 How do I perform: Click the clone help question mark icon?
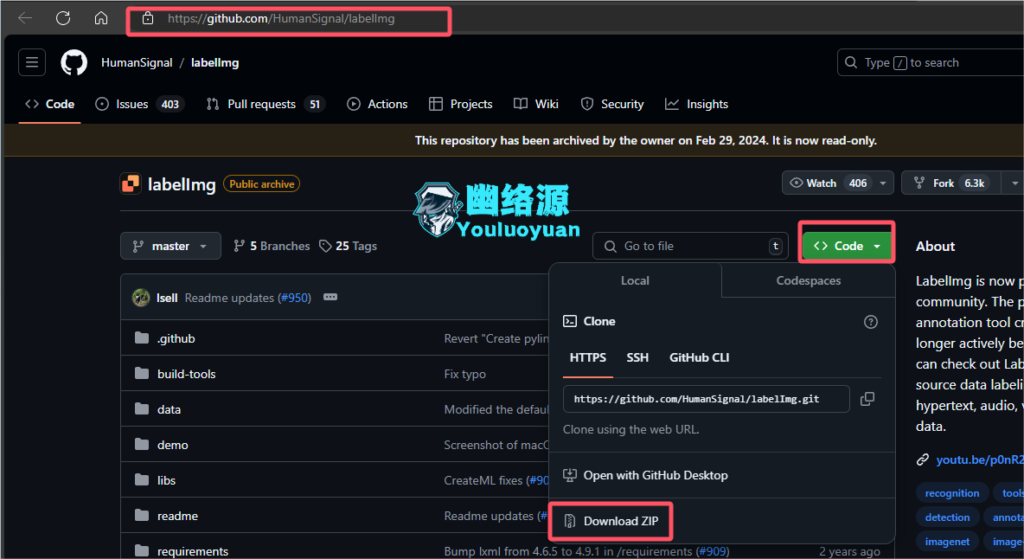(x=871, y=322)
